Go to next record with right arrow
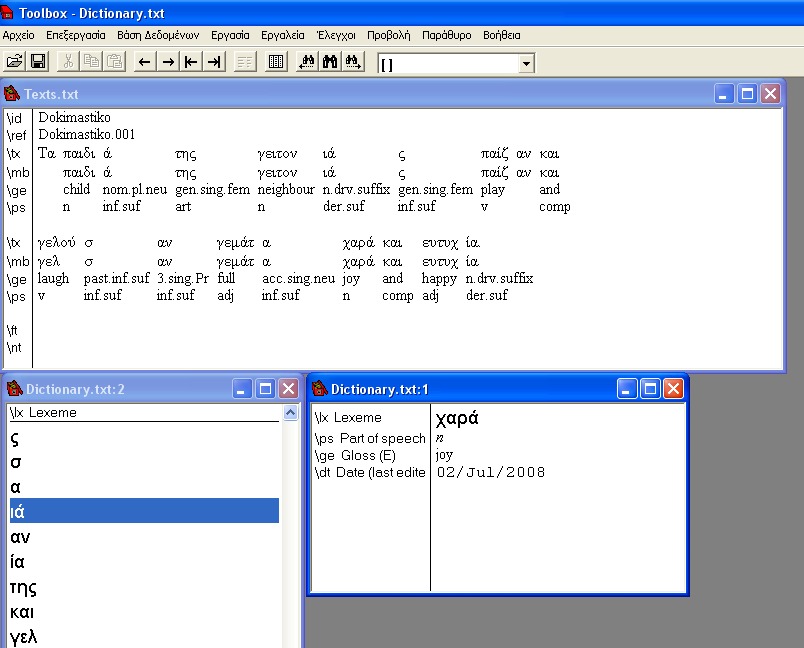The width and height of the screenshot is (804, 648). pyautogui.click(x=168, y=62)
